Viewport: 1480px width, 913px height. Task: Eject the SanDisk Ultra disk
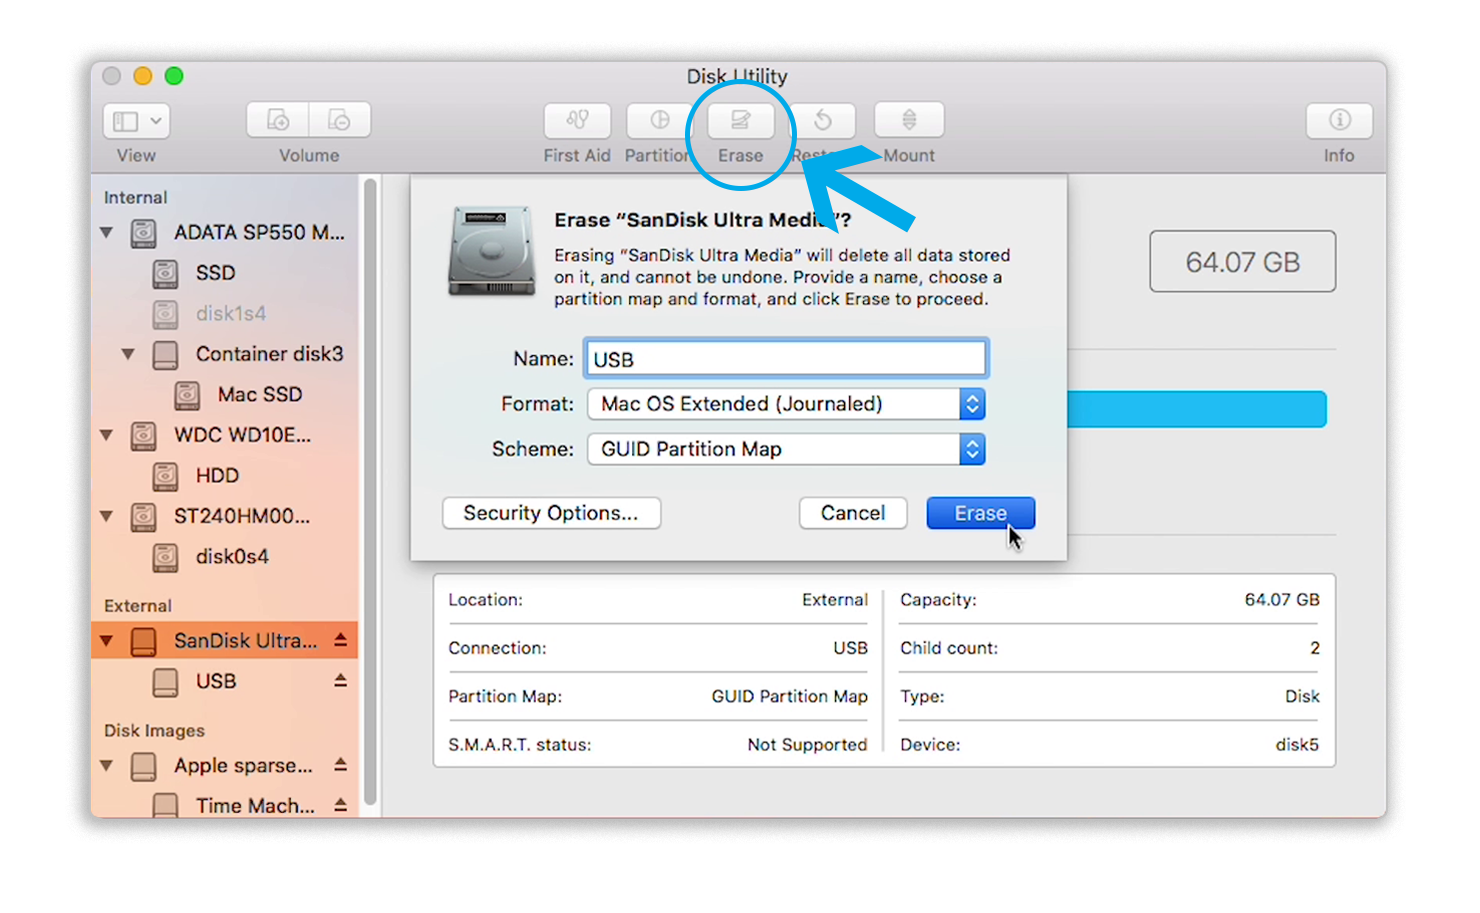(x=340, y=639)
